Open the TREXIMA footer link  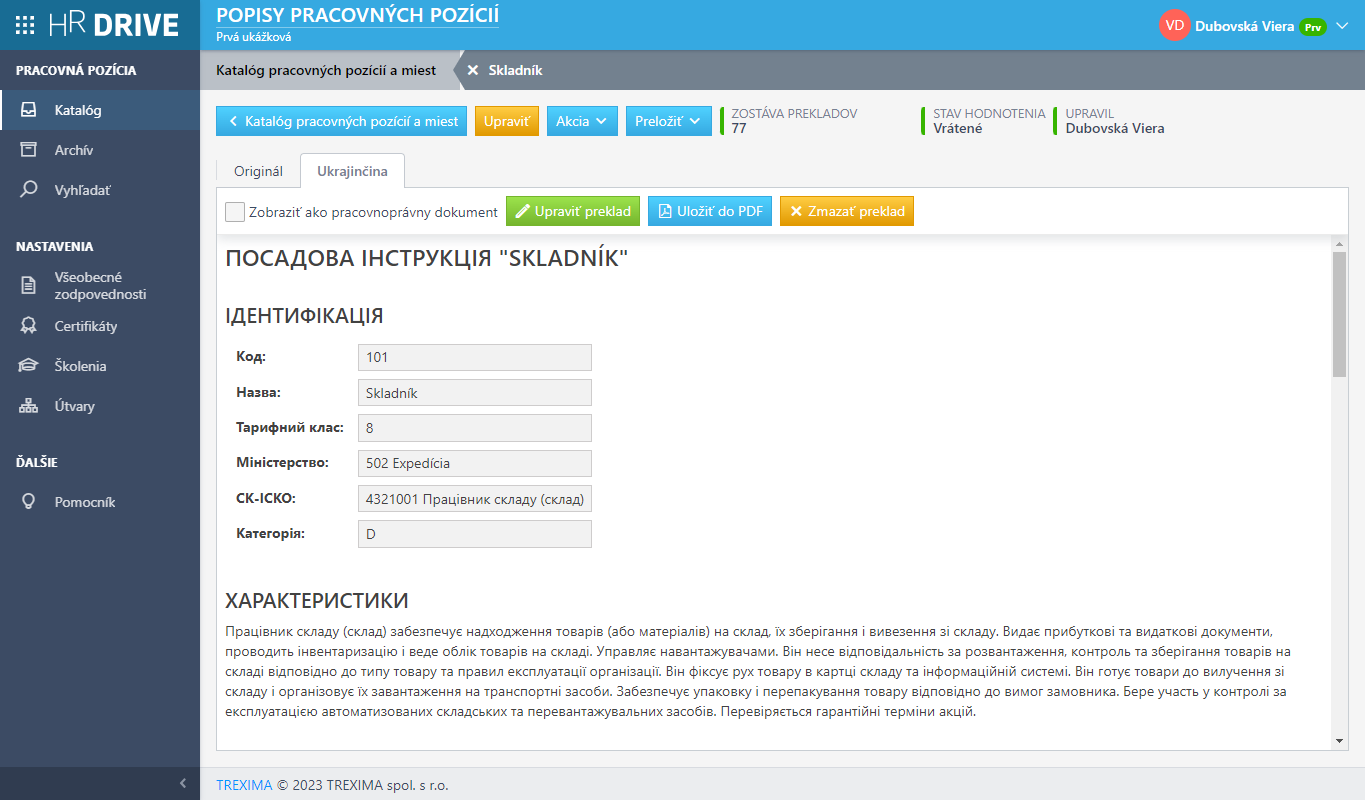pyautogui.click(x=244, y=785)
